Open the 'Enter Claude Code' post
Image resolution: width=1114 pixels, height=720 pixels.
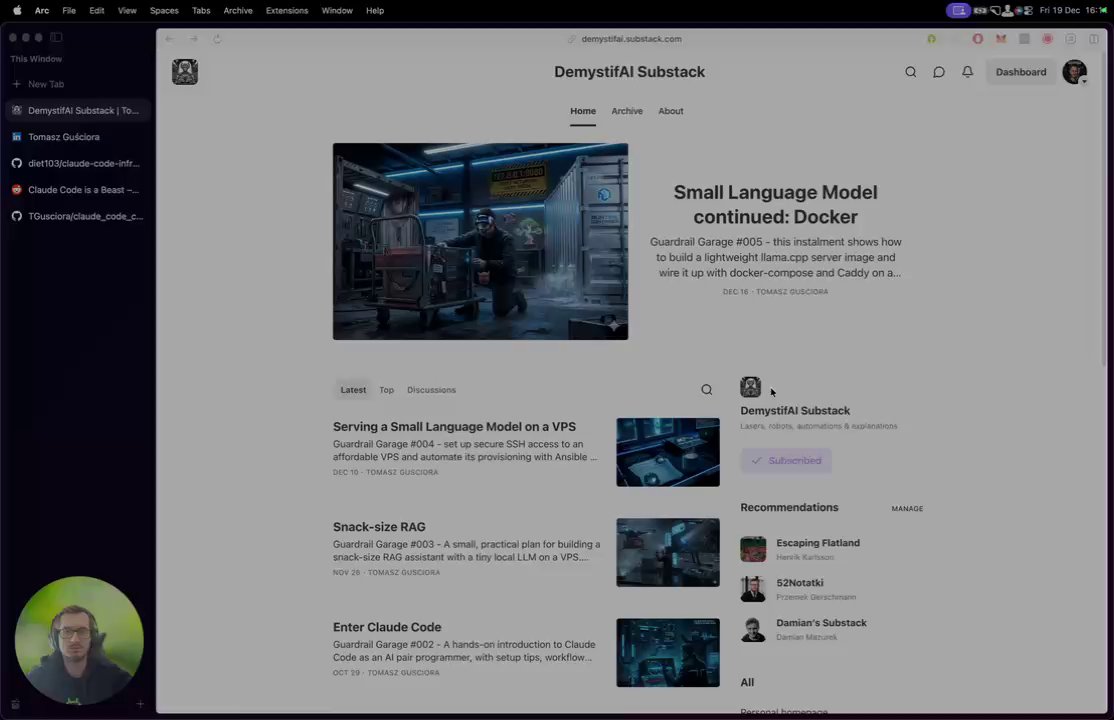pos(386,627)
